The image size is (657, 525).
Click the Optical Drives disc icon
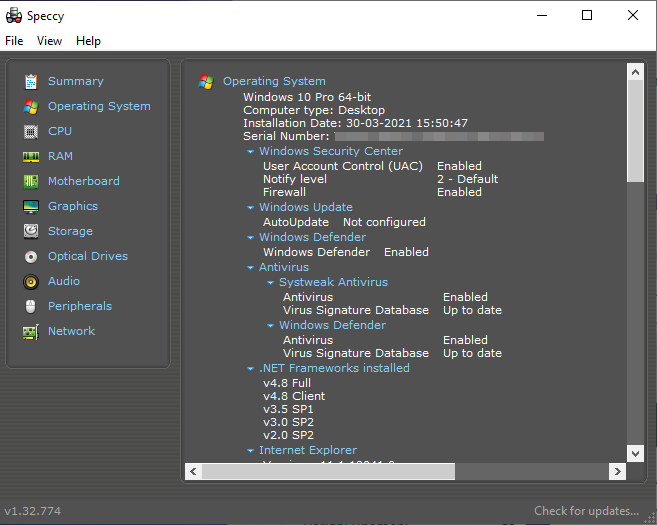click(31, 256)
